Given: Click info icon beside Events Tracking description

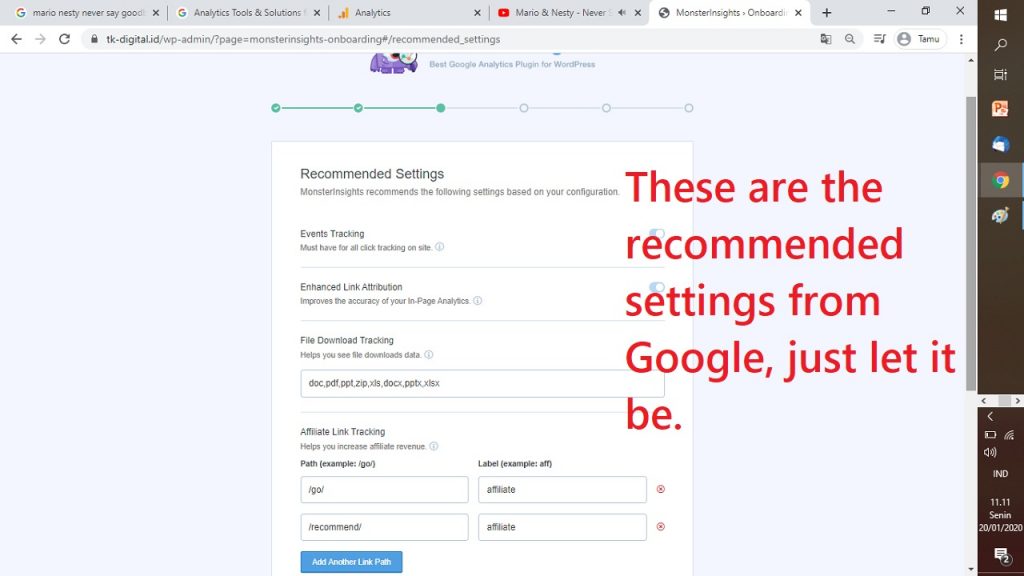Looking at the screenshot, I should pyautogui.click(x=440, y=247).
